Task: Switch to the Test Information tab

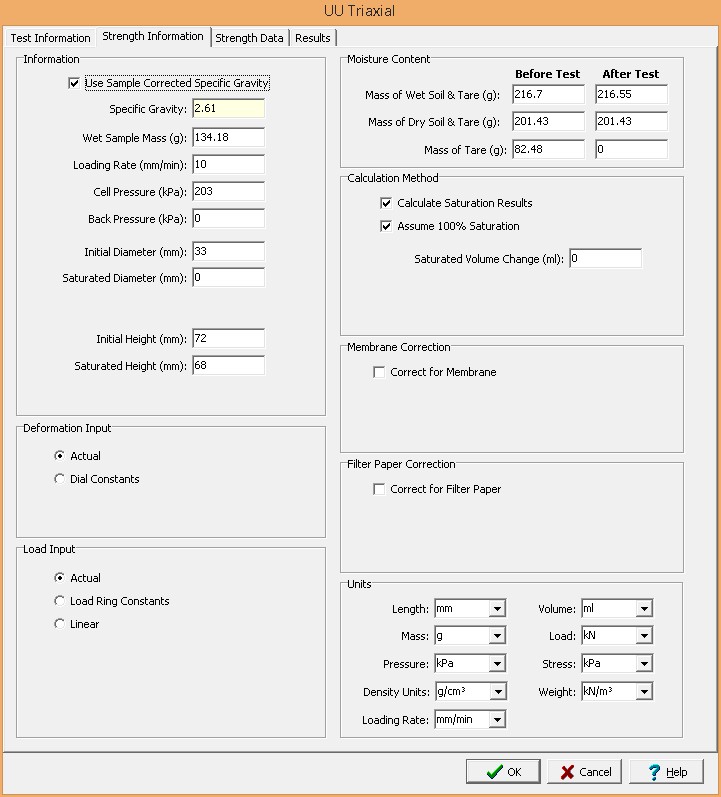Action: pyautogui.click(x=50, y=38)
